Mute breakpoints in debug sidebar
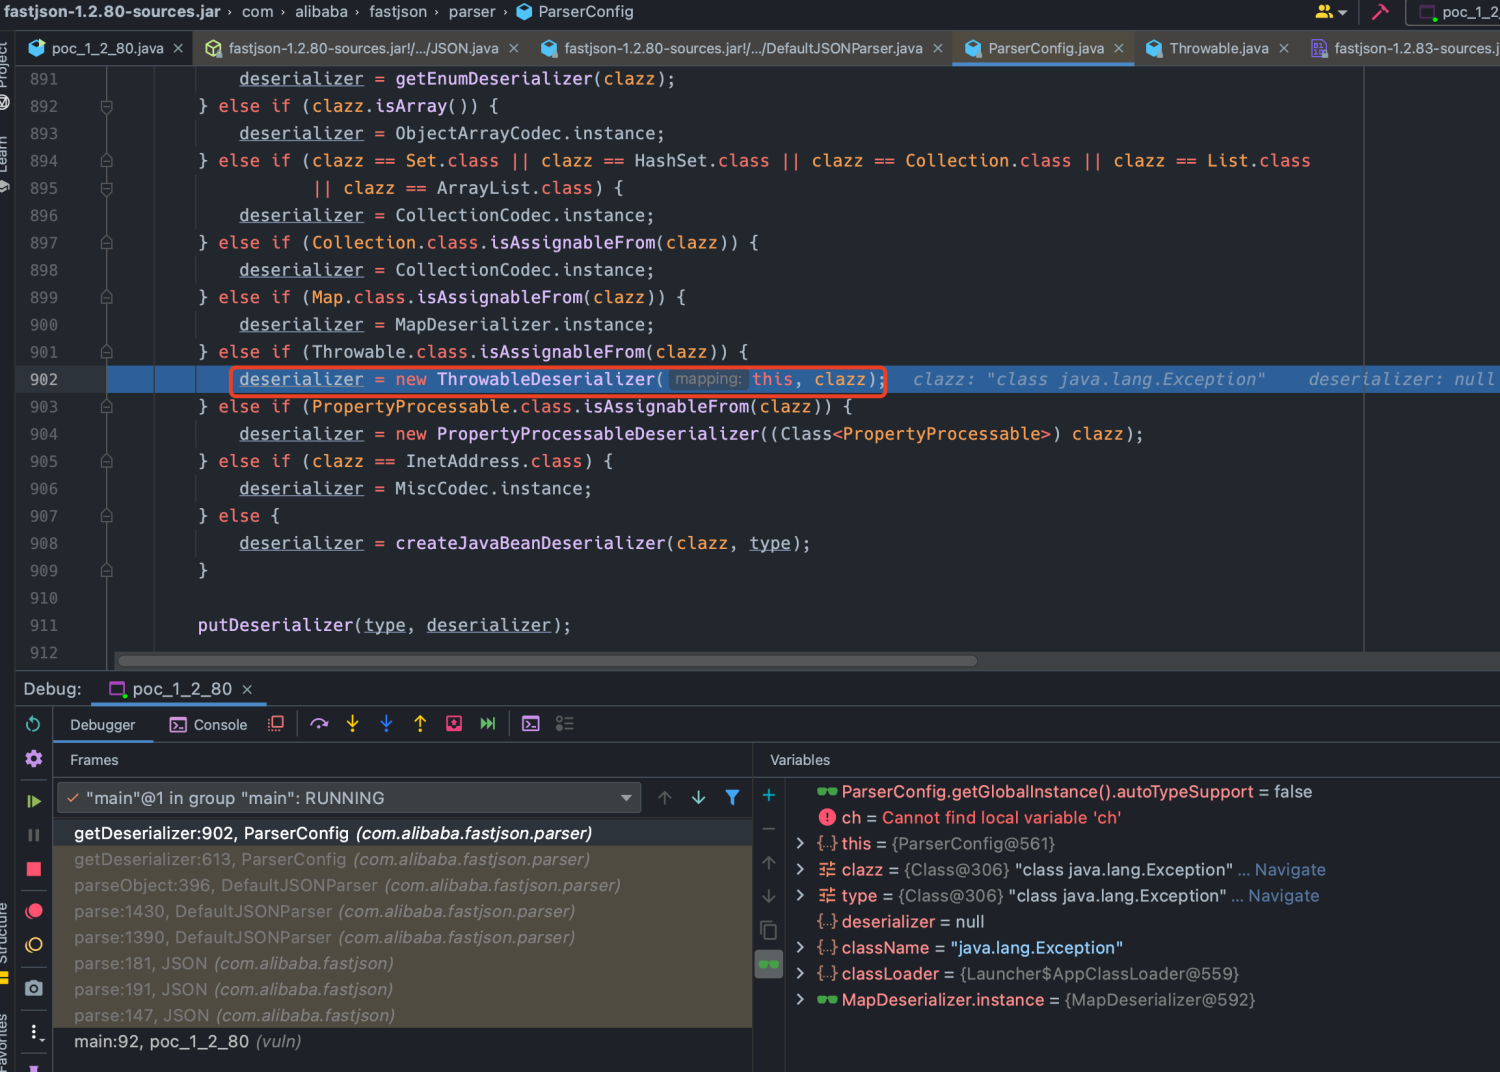Viewport: 1500px width, 1072px height. coord(33,945)
